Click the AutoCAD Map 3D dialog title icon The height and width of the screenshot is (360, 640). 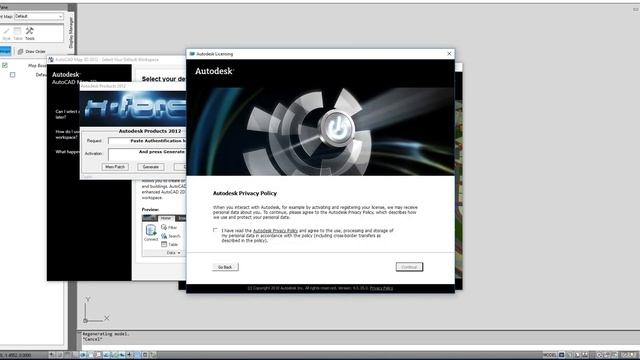[51, 60]
